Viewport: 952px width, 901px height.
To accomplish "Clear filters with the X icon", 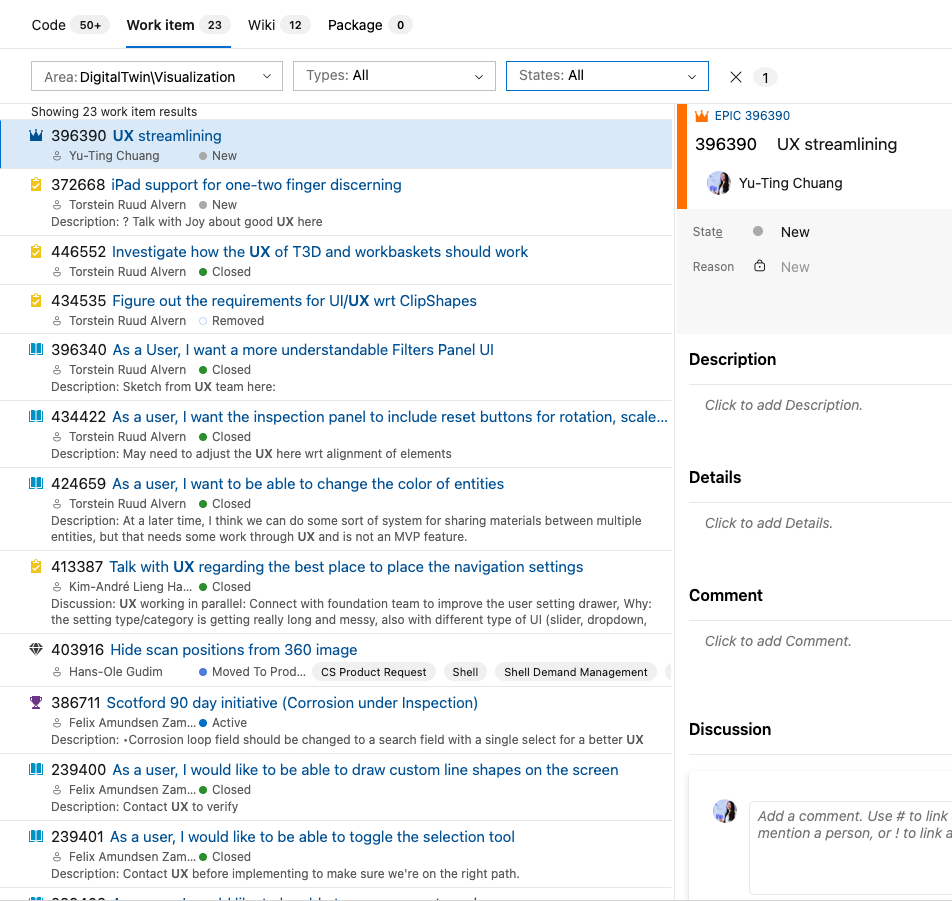I will coord(736,77).
